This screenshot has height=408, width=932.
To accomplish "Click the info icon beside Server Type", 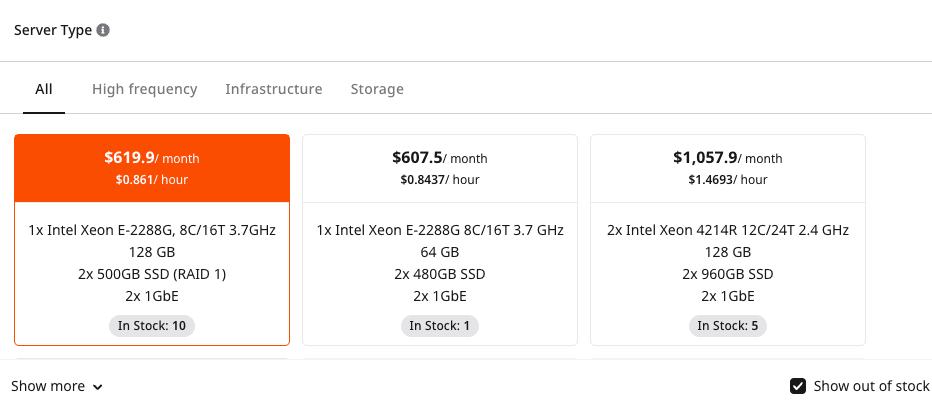I will click(103, 30).
